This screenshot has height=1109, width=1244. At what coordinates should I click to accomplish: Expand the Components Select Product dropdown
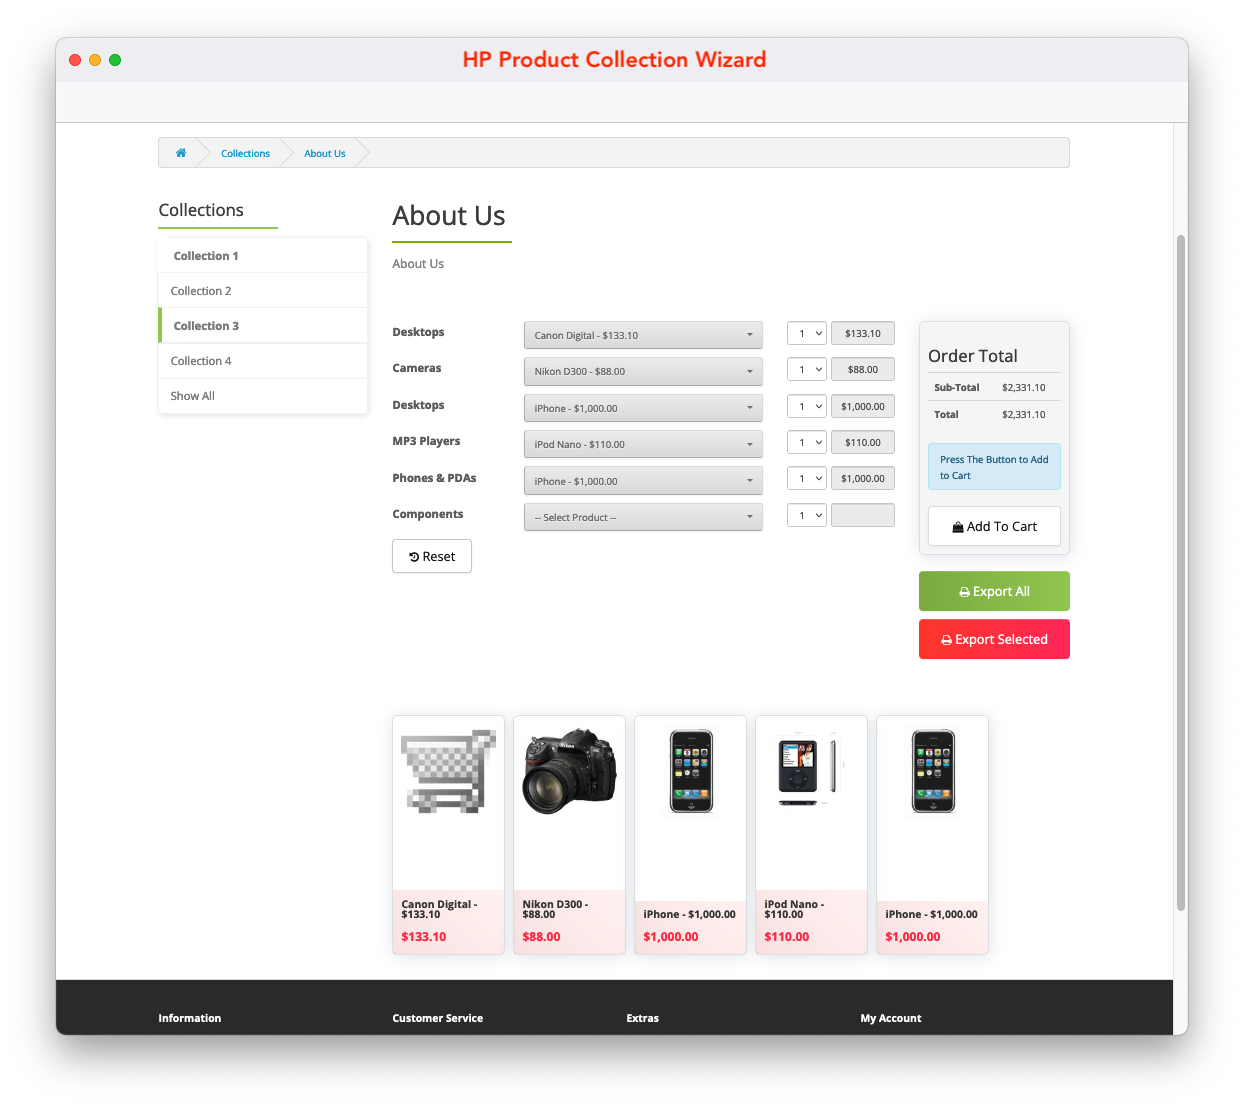pyautogui.click(x=642, y=517)
